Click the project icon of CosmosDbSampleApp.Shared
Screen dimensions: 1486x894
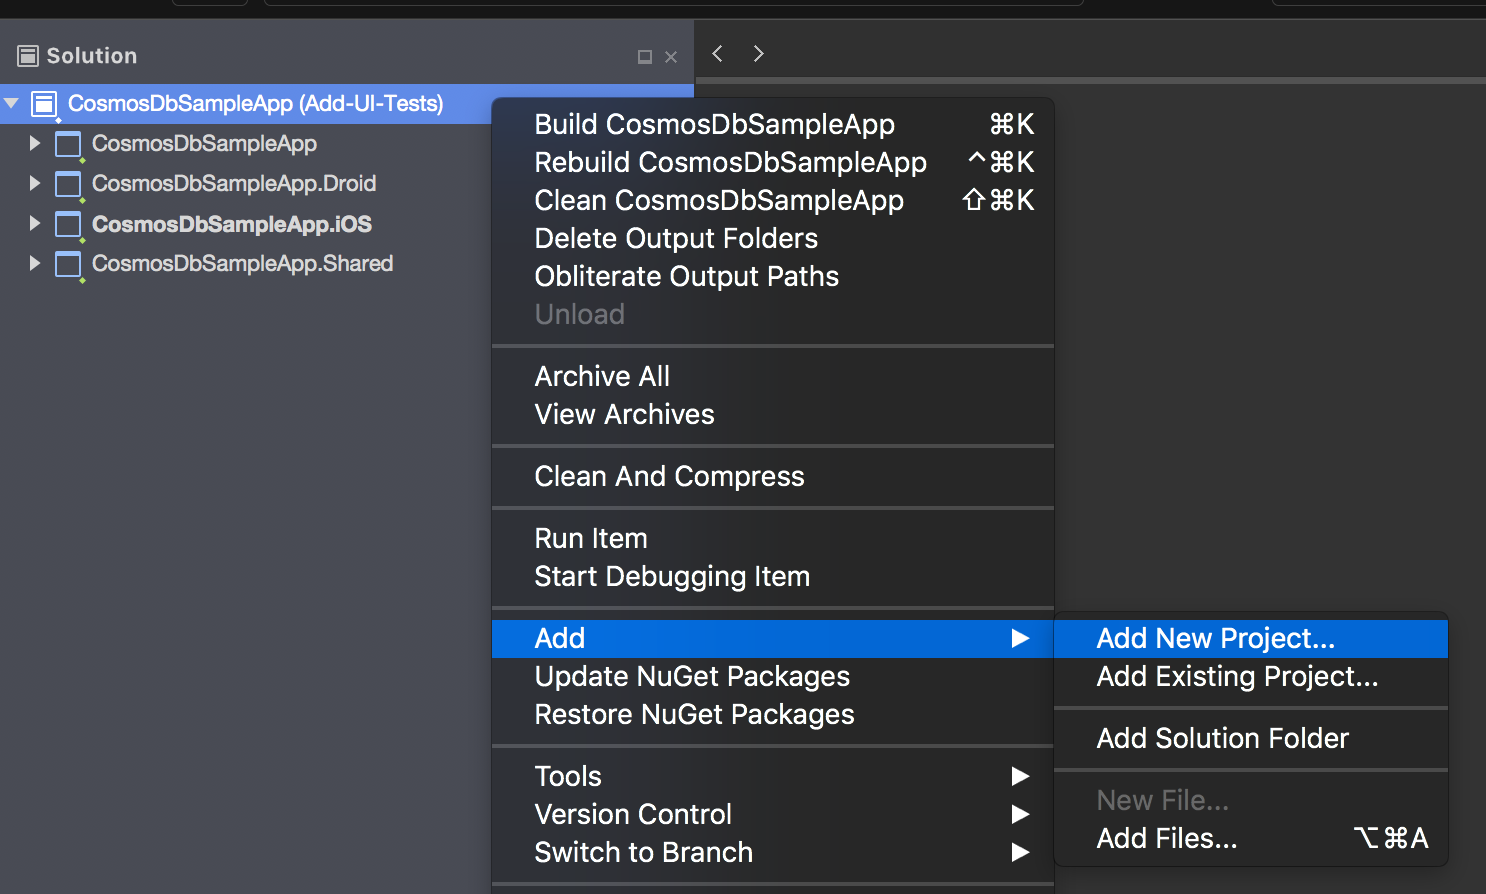click(68, 265)
